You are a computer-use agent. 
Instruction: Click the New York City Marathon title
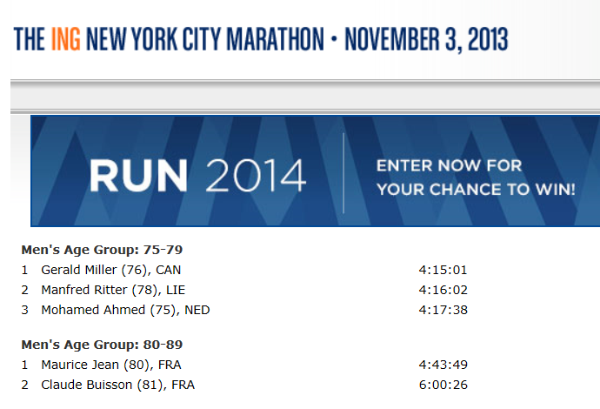pos(203,40)
